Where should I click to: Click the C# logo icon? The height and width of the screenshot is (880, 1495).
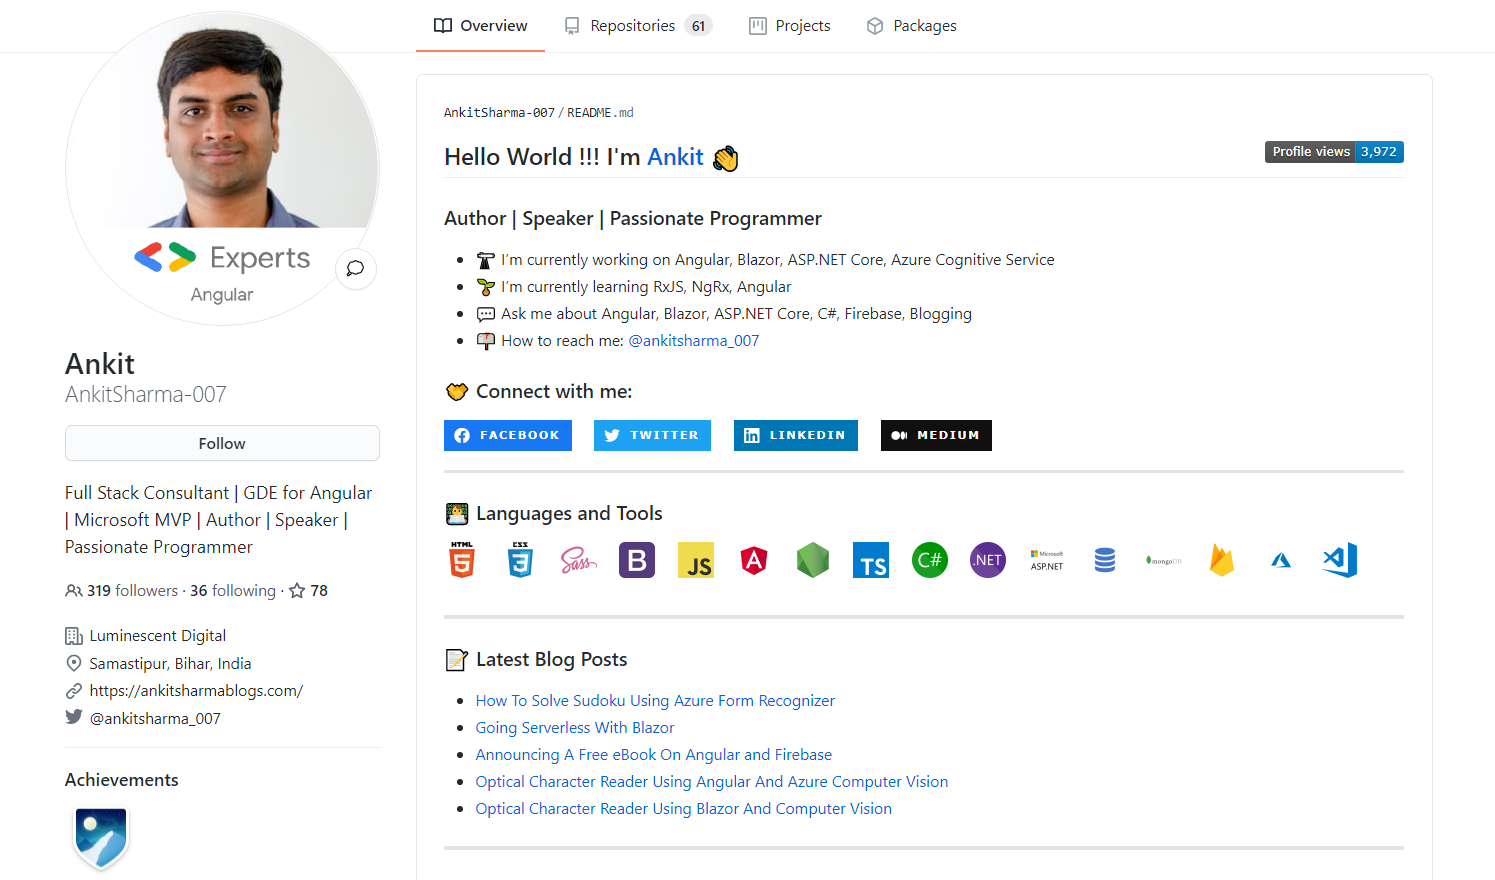click(930, 560)
